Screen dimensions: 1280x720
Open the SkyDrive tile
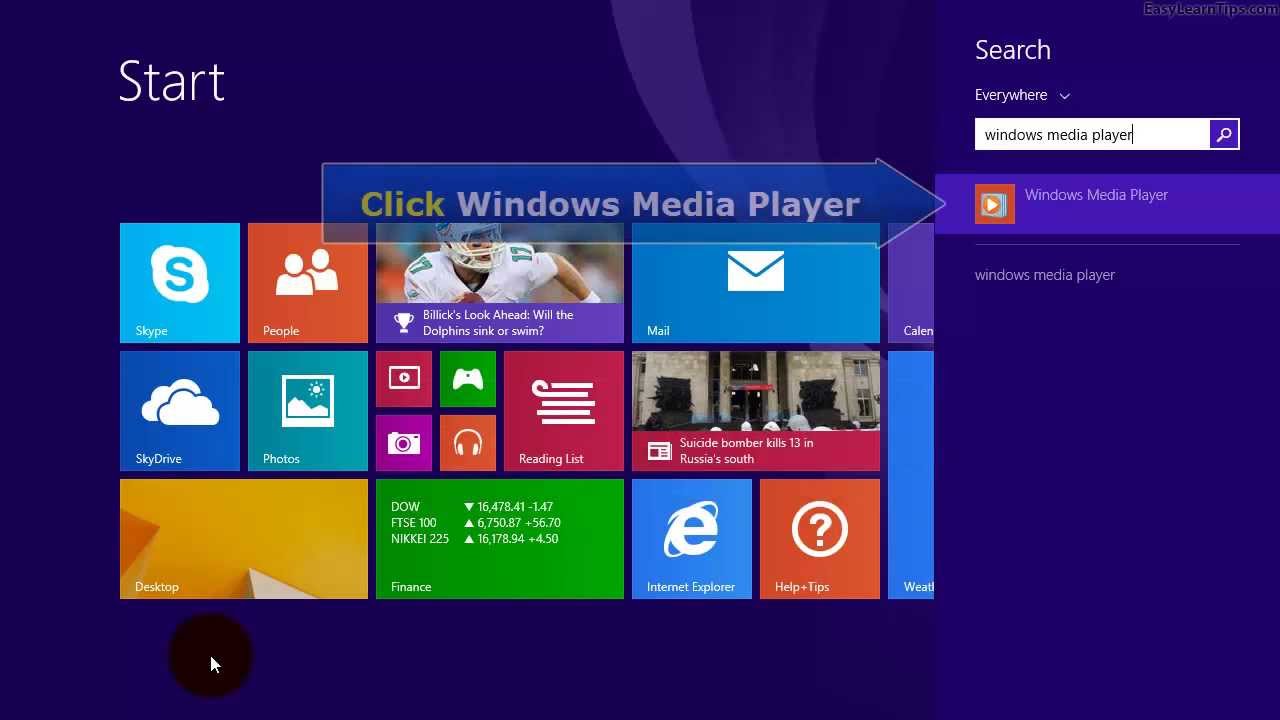coord(180,411)
